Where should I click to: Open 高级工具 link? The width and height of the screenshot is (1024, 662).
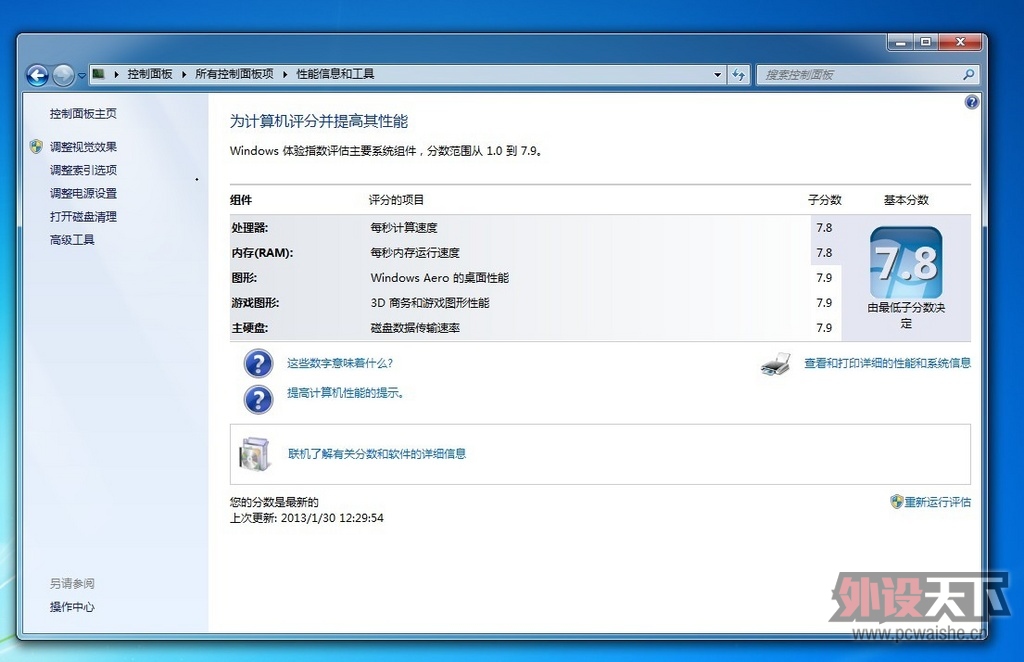pyautogui.click(x=72, y=240)
